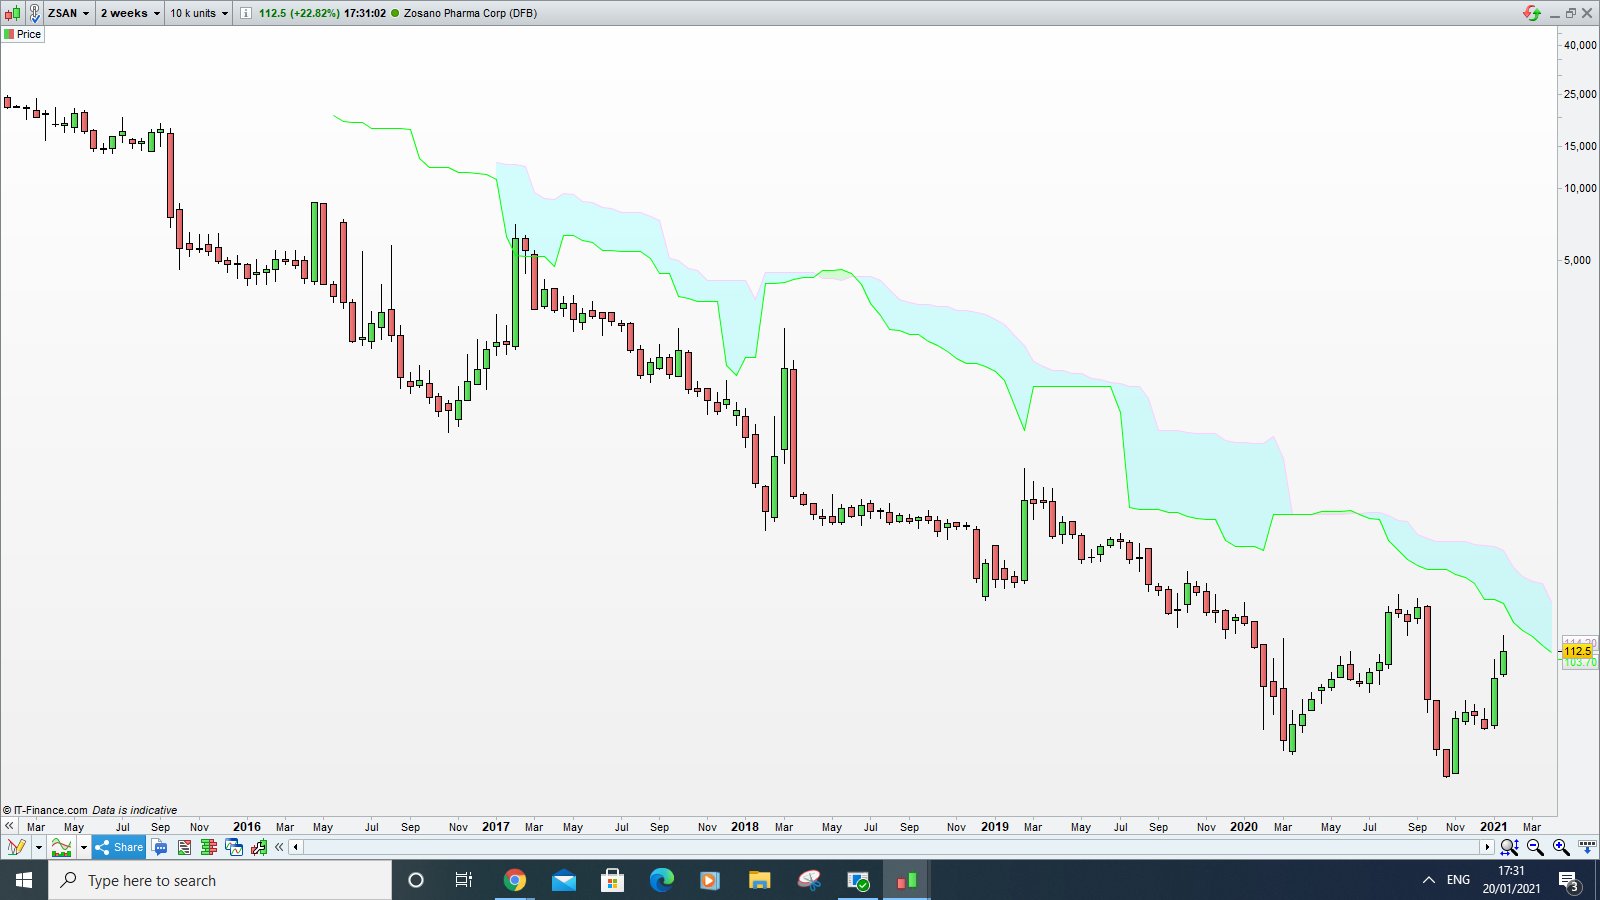
Task: Open the ZSAN instrument dropdown
Action: [69, 13]
